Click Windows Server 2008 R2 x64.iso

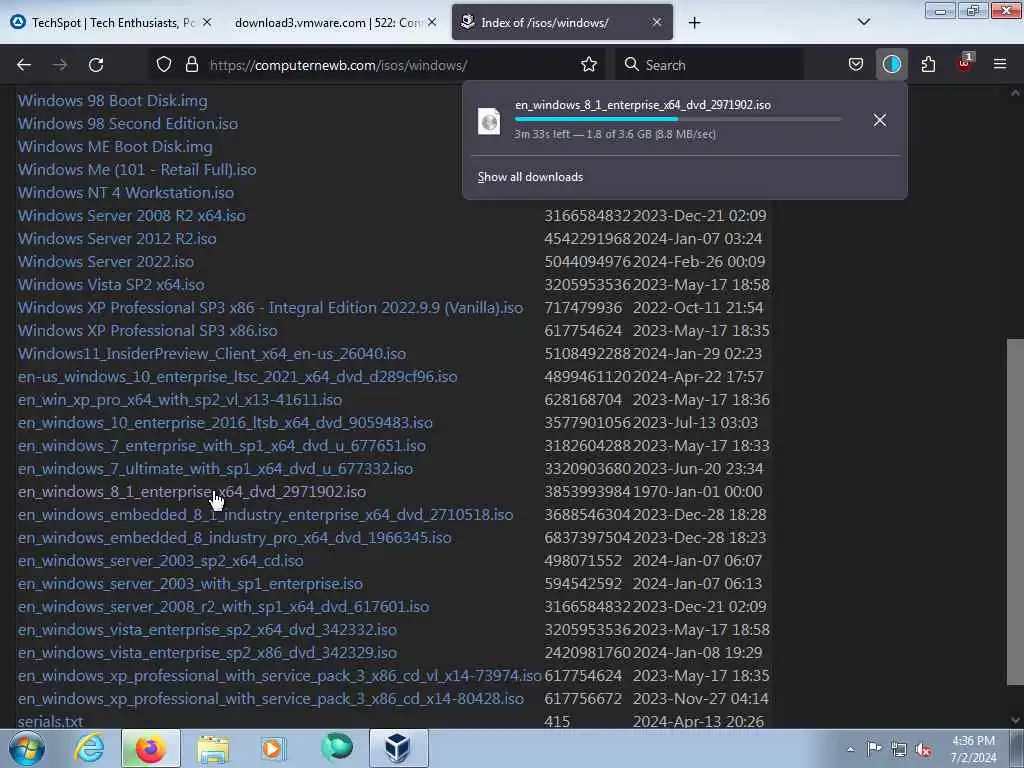[132, 216]
